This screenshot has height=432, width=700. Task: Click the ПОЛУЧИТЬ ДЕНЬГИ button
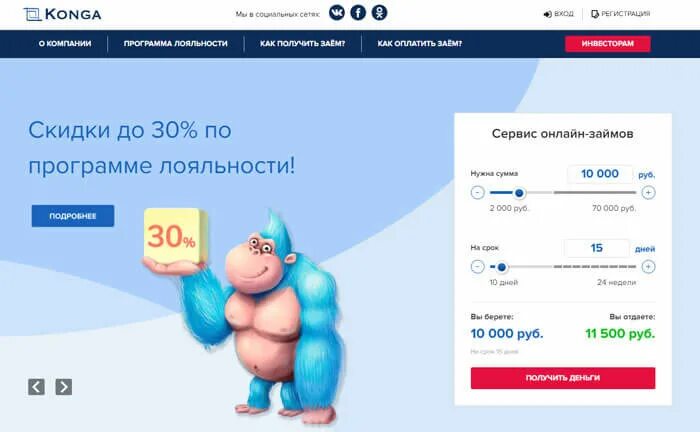(563, 378)
